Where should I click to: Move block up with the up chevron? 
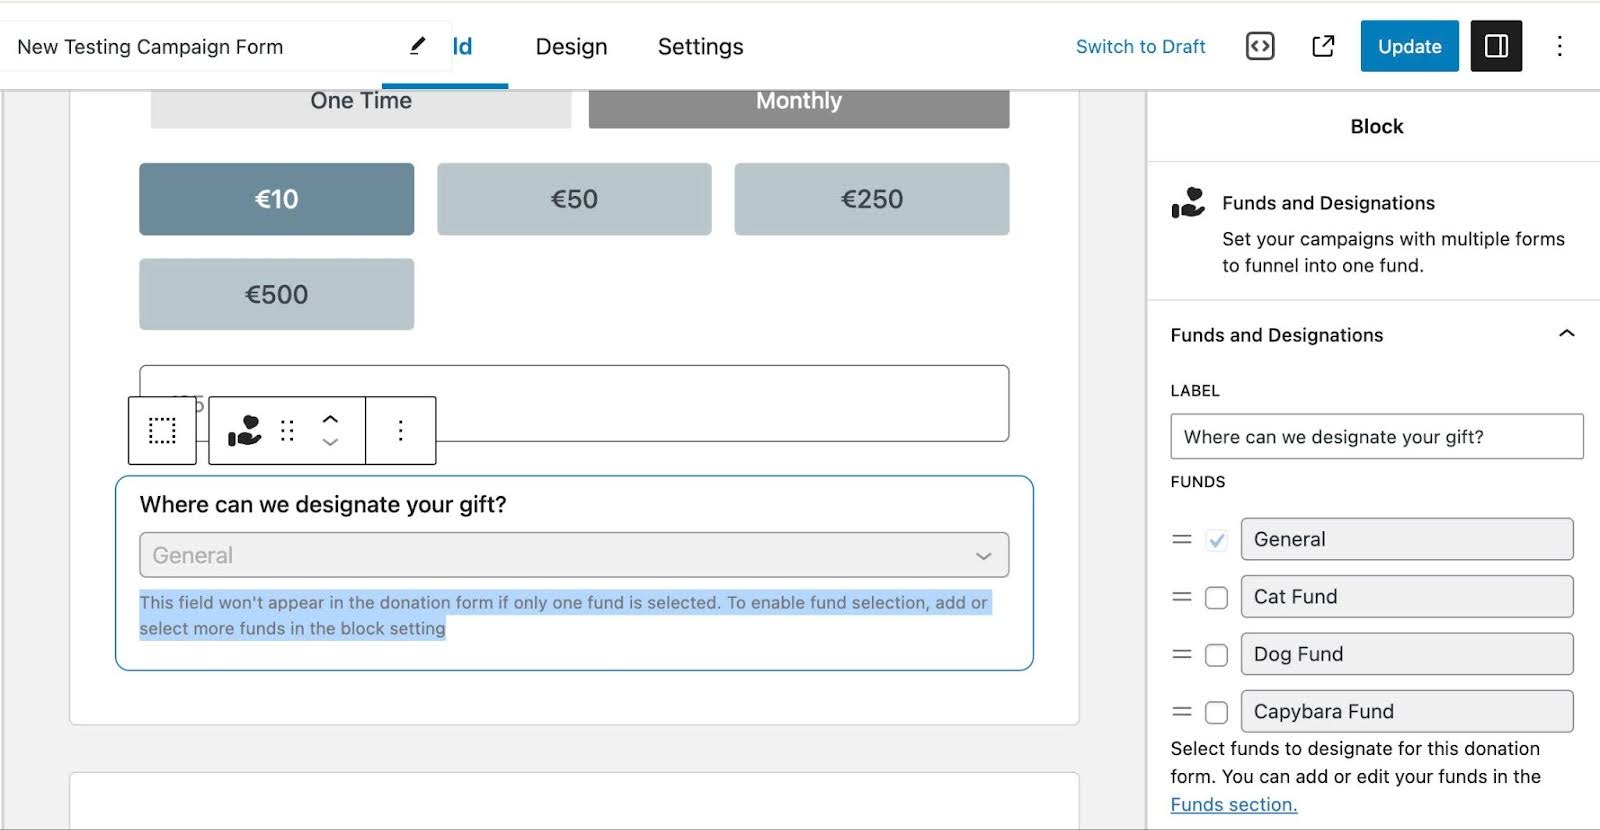click(x=330, y=420)
